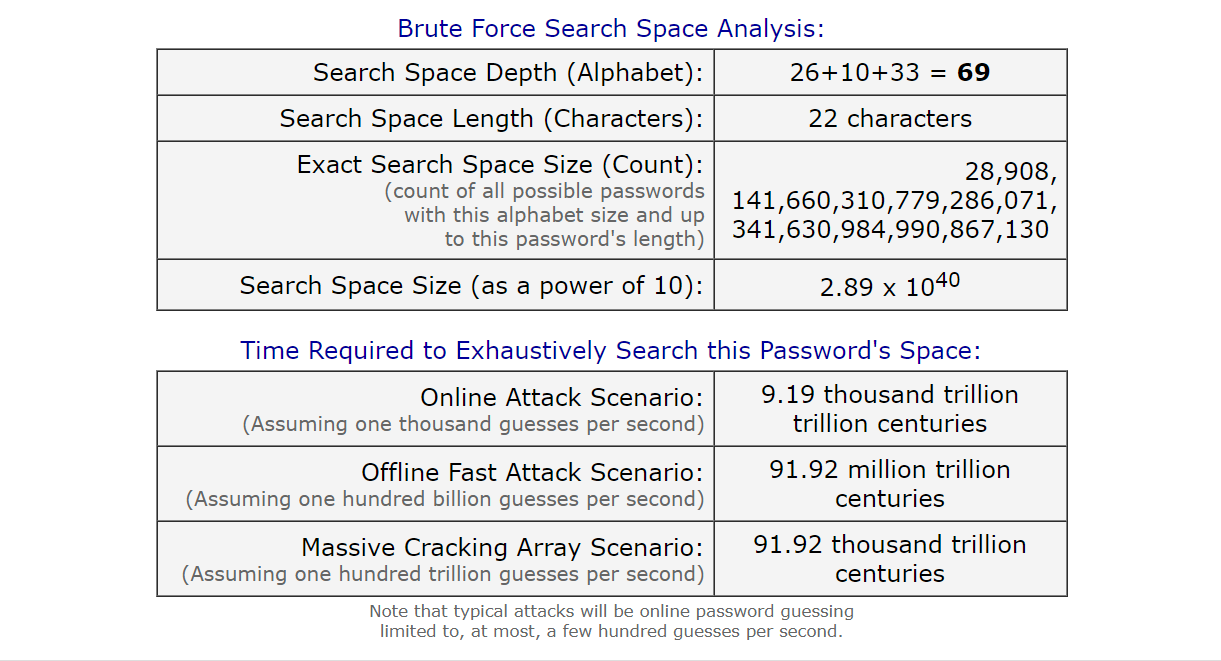Select the 26+10+33 = 69 value cell
The width and height of the screenshot is (1221, 661).
click(x=890, y=72)
